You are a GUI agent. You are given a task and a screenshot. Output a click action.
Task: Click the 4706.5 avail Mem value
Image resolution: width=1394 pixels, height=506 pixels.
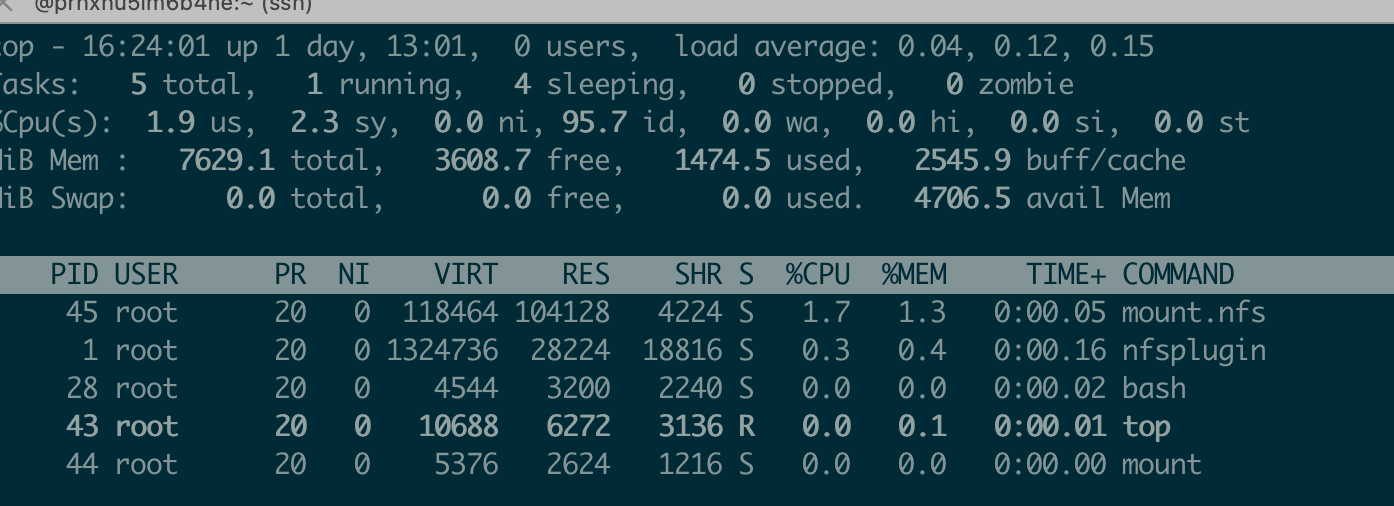pos(962,198)
